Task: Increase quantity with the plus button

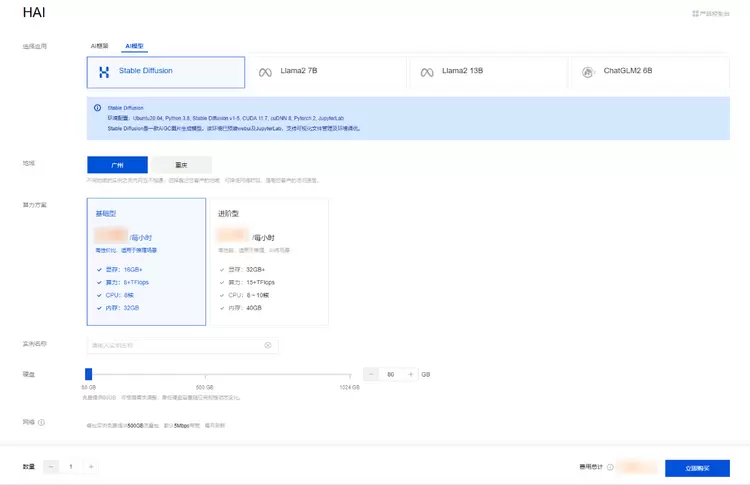Action: point(91,467)
